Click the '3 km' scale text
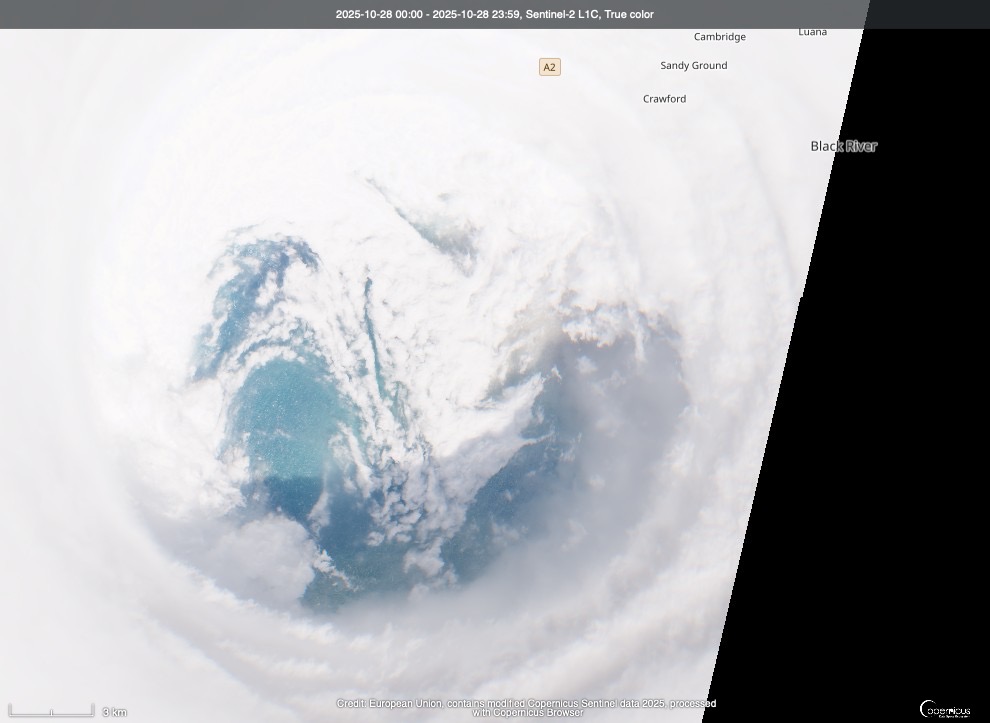The image size is (990, 723). pyautogui.click(x=115, y=712)
